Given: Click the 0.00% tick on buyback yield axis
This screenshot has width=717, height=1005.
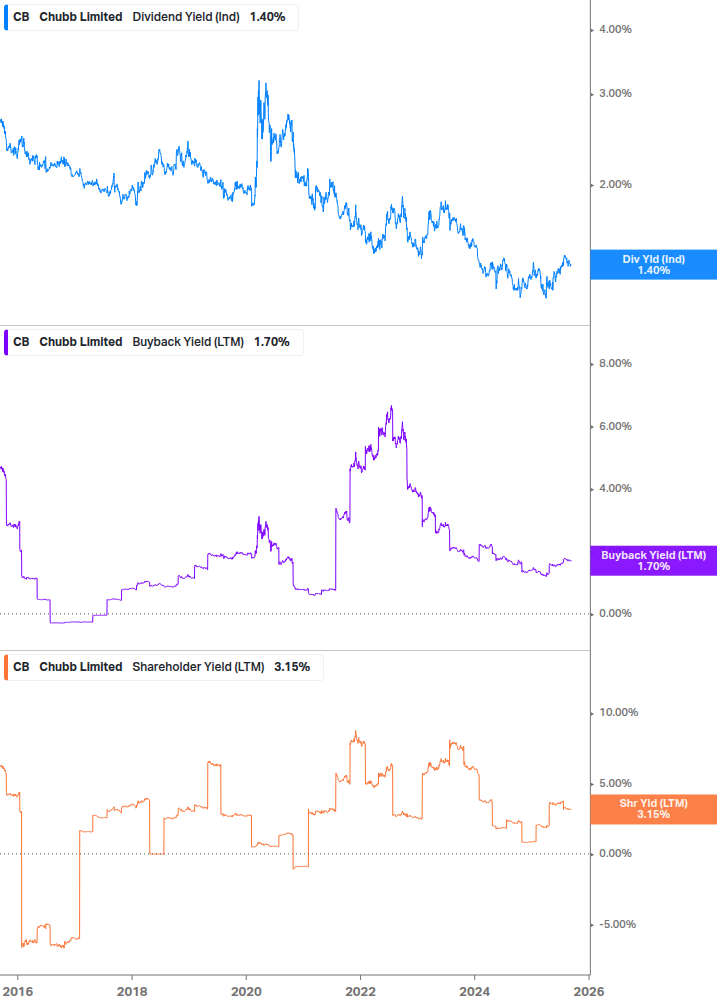Looking at the screenshot, I should (615, 613).
